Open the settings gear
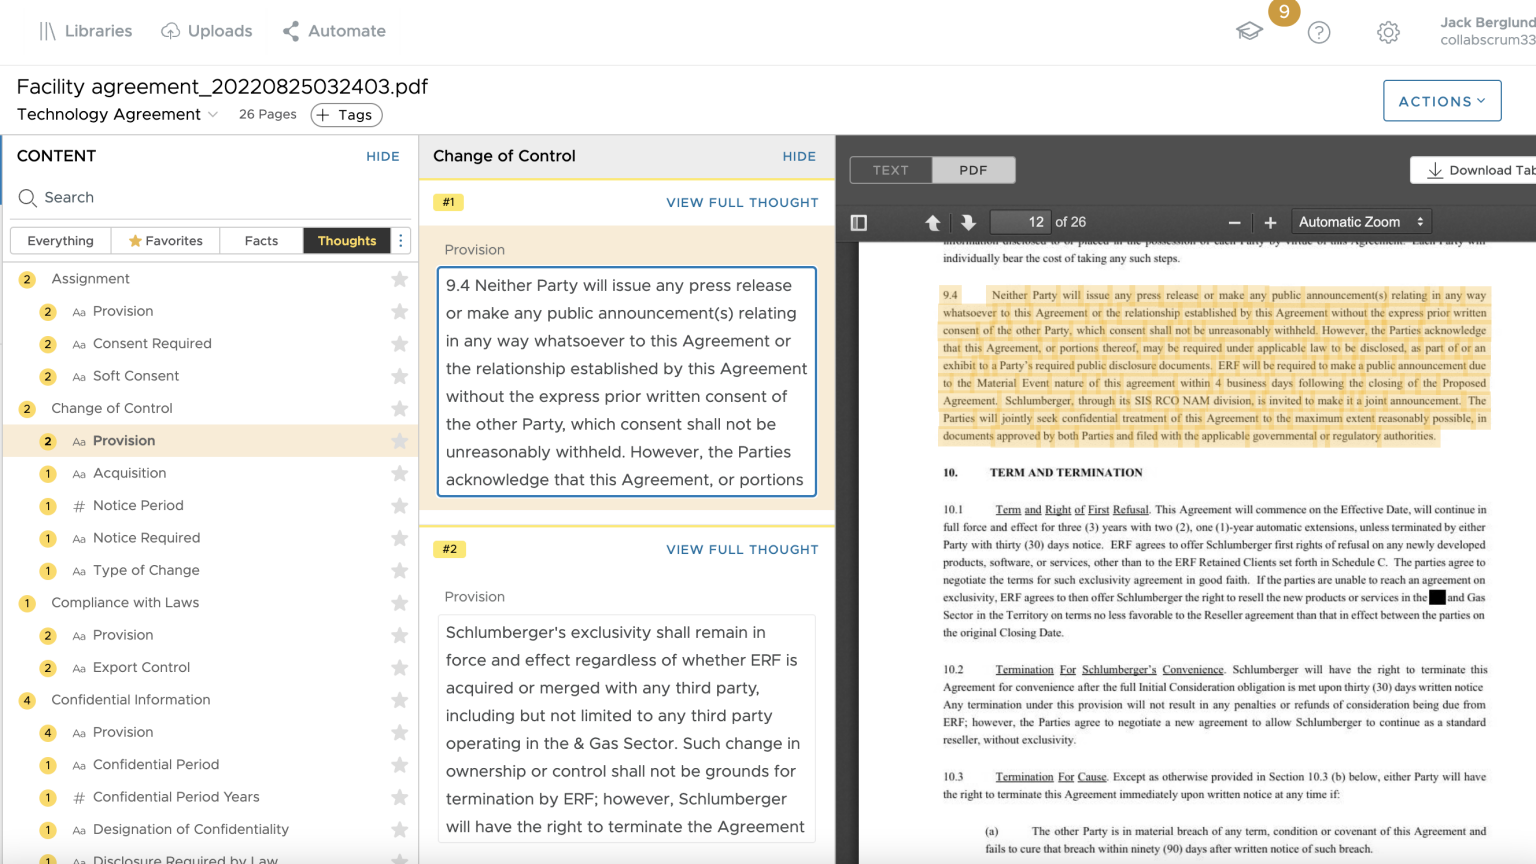 coord(1388,32)
